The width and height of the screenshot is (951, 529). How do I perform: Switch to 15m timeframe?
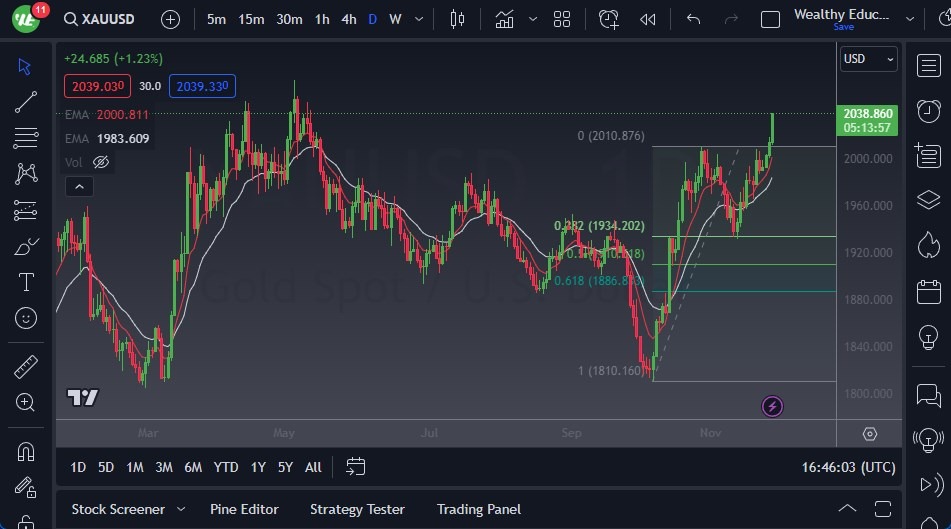coord(251,19)
